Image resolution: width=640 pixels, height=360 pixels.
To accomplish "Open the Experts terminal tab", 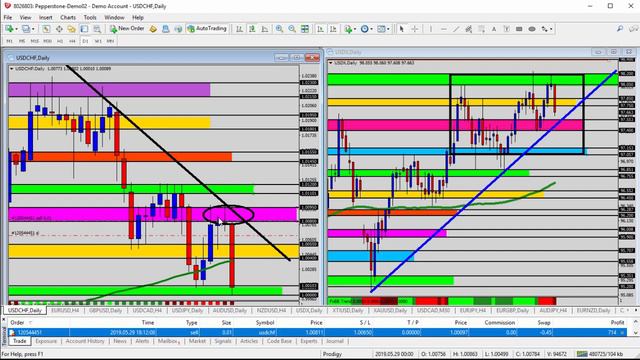I will tap(309, 341).
